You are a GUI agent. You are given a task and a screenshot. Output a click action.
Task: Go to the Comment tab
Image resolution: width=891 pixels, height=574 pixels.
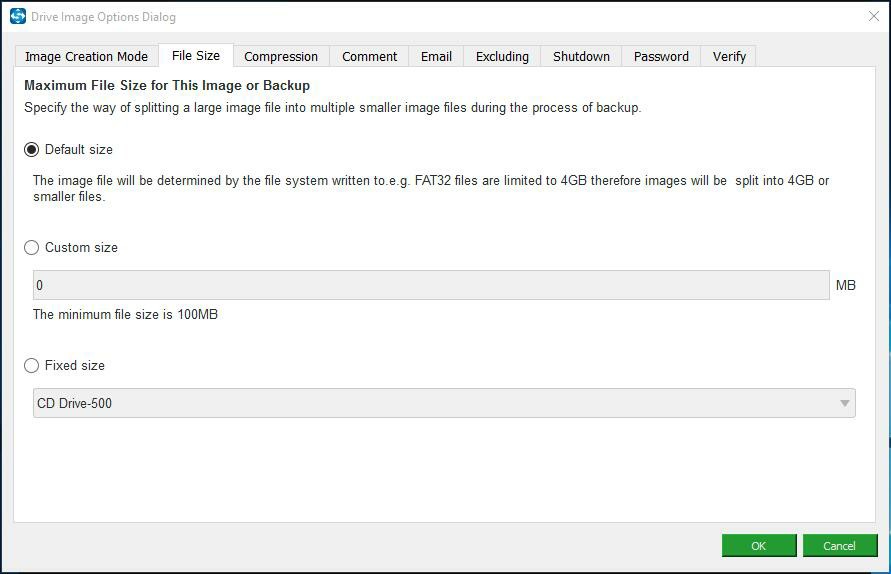tap(369, 56)
